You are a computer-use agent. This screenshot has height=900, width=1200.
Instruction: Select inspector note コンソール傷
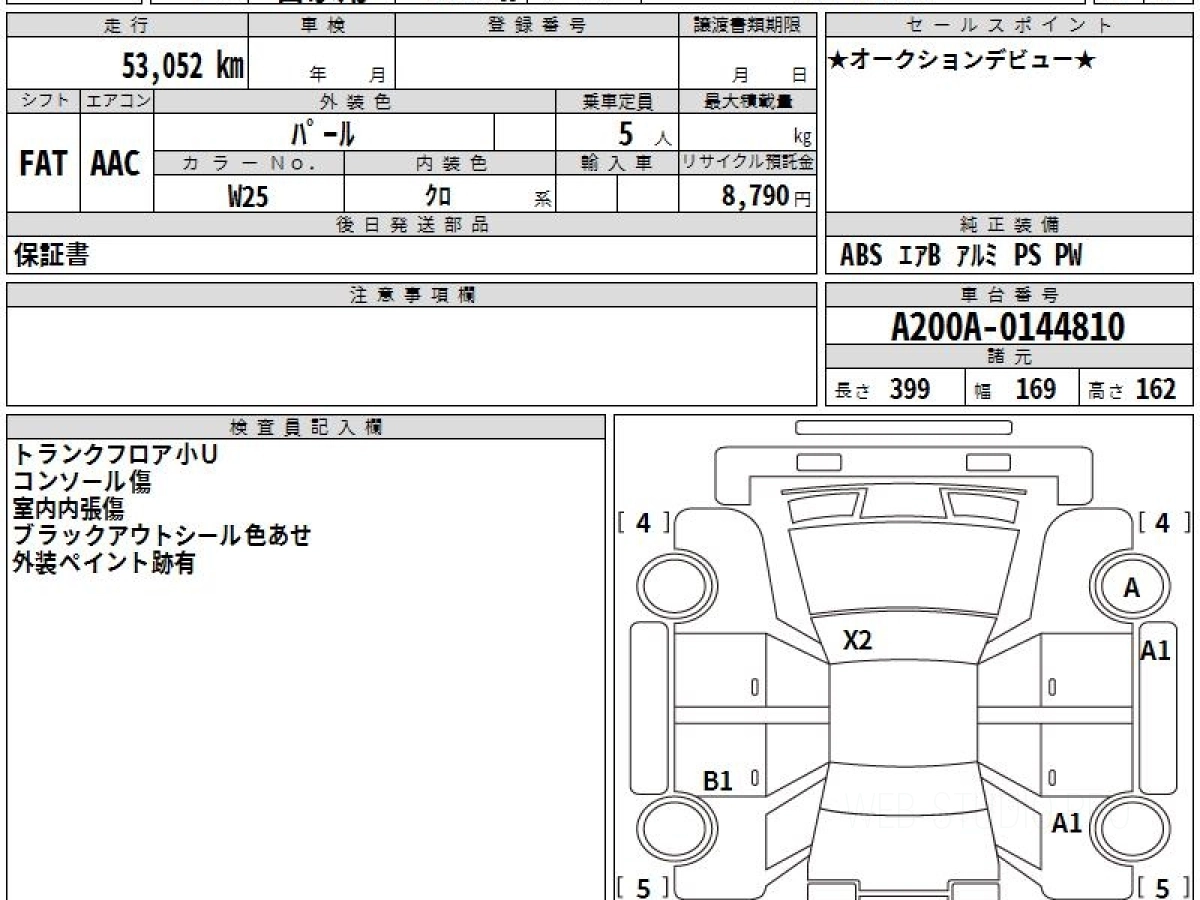82,481
